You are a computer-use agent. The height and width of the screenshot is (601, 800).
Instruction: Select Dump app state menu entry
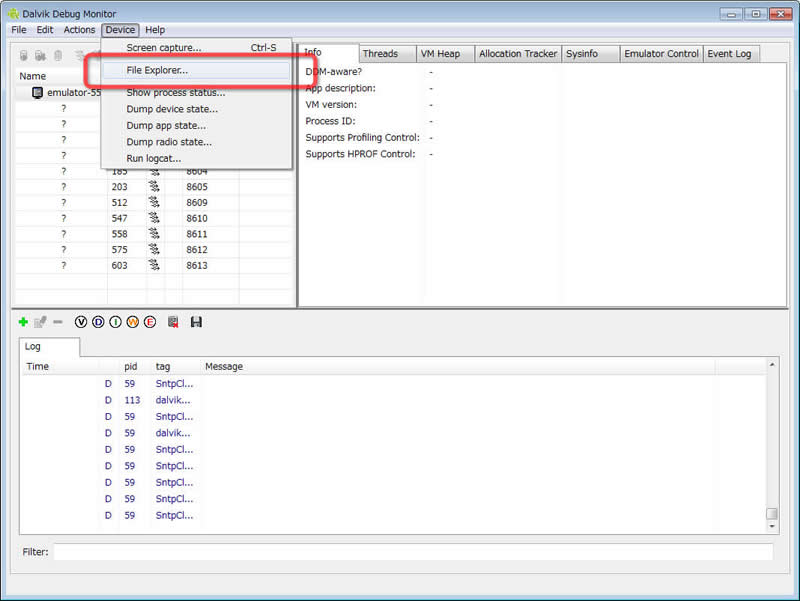(x=196, y=126)
